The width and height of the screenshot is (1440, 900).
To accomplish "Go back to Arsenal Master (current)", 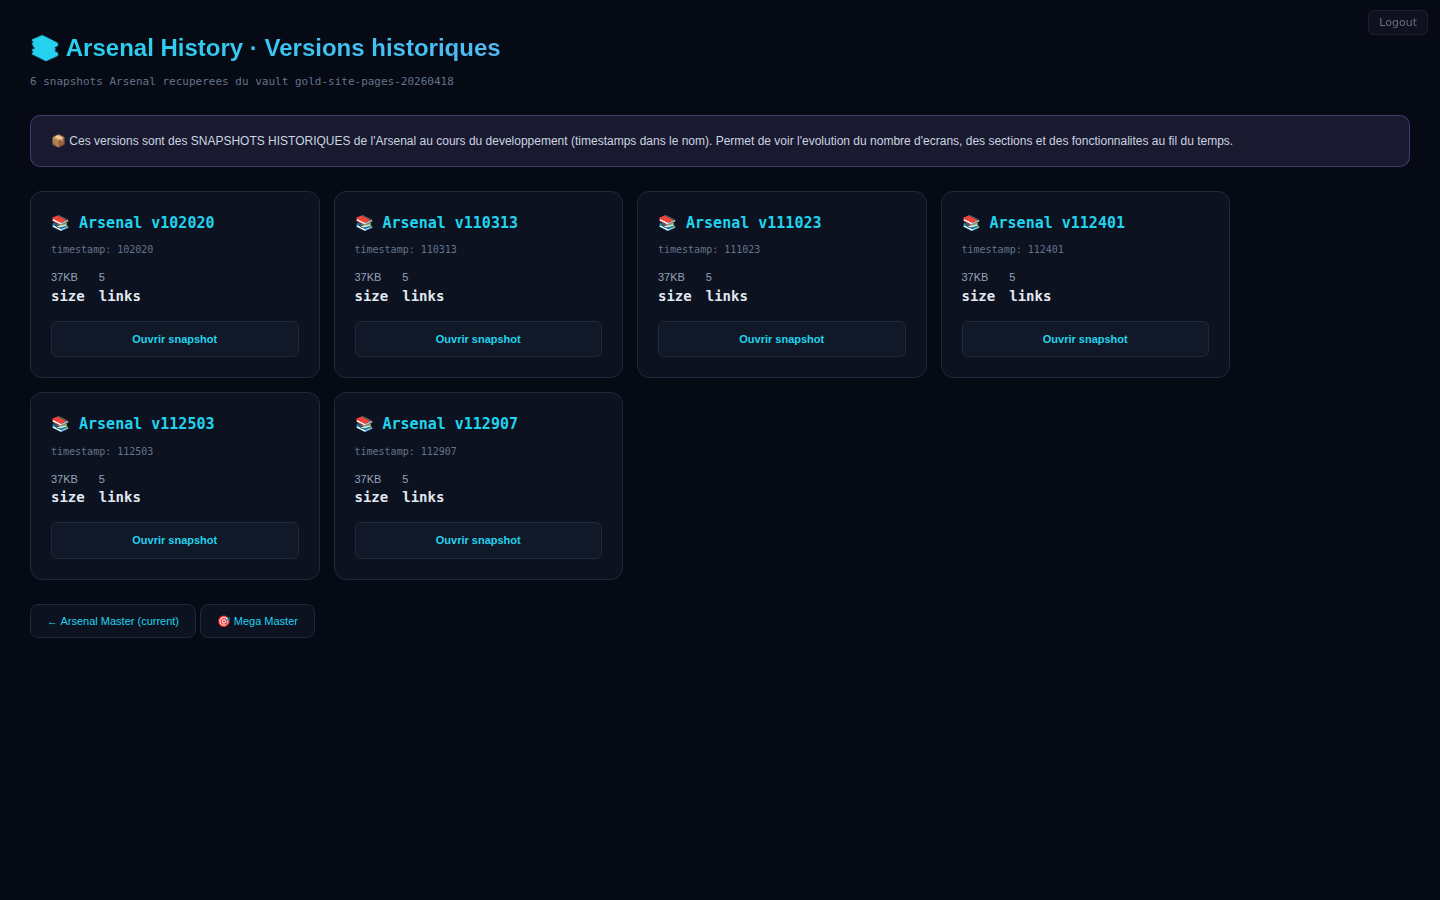I will (113, 621).
